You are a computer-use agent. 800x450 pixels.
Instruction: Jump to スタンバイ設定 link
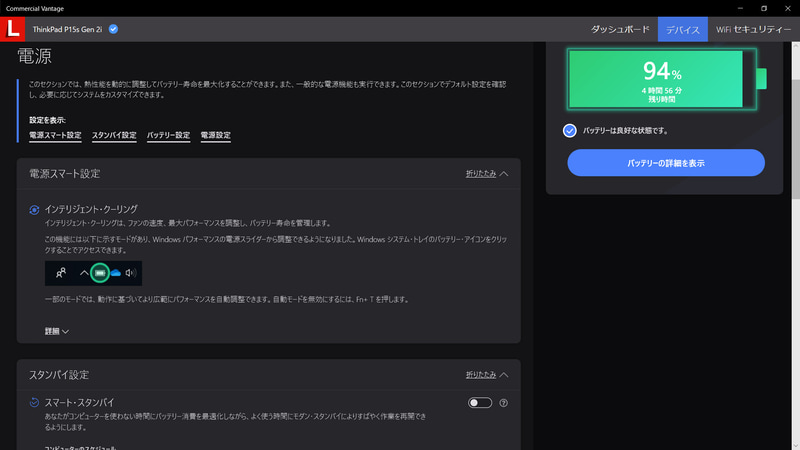click(x=114, y=135)
